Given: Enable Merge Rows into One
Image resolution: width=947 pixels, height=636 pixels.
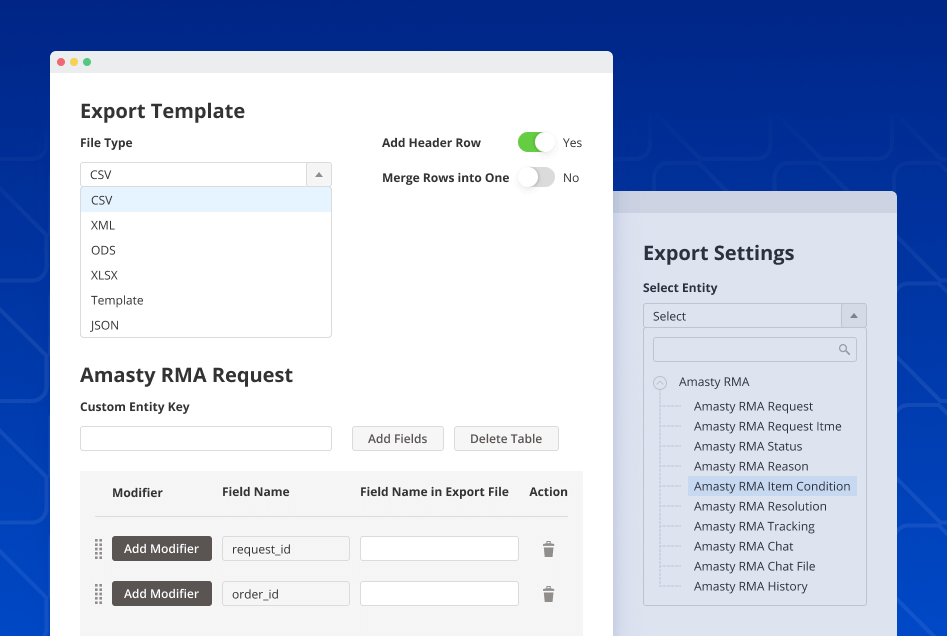Looking at the screenshot, I should click(536, 176).
